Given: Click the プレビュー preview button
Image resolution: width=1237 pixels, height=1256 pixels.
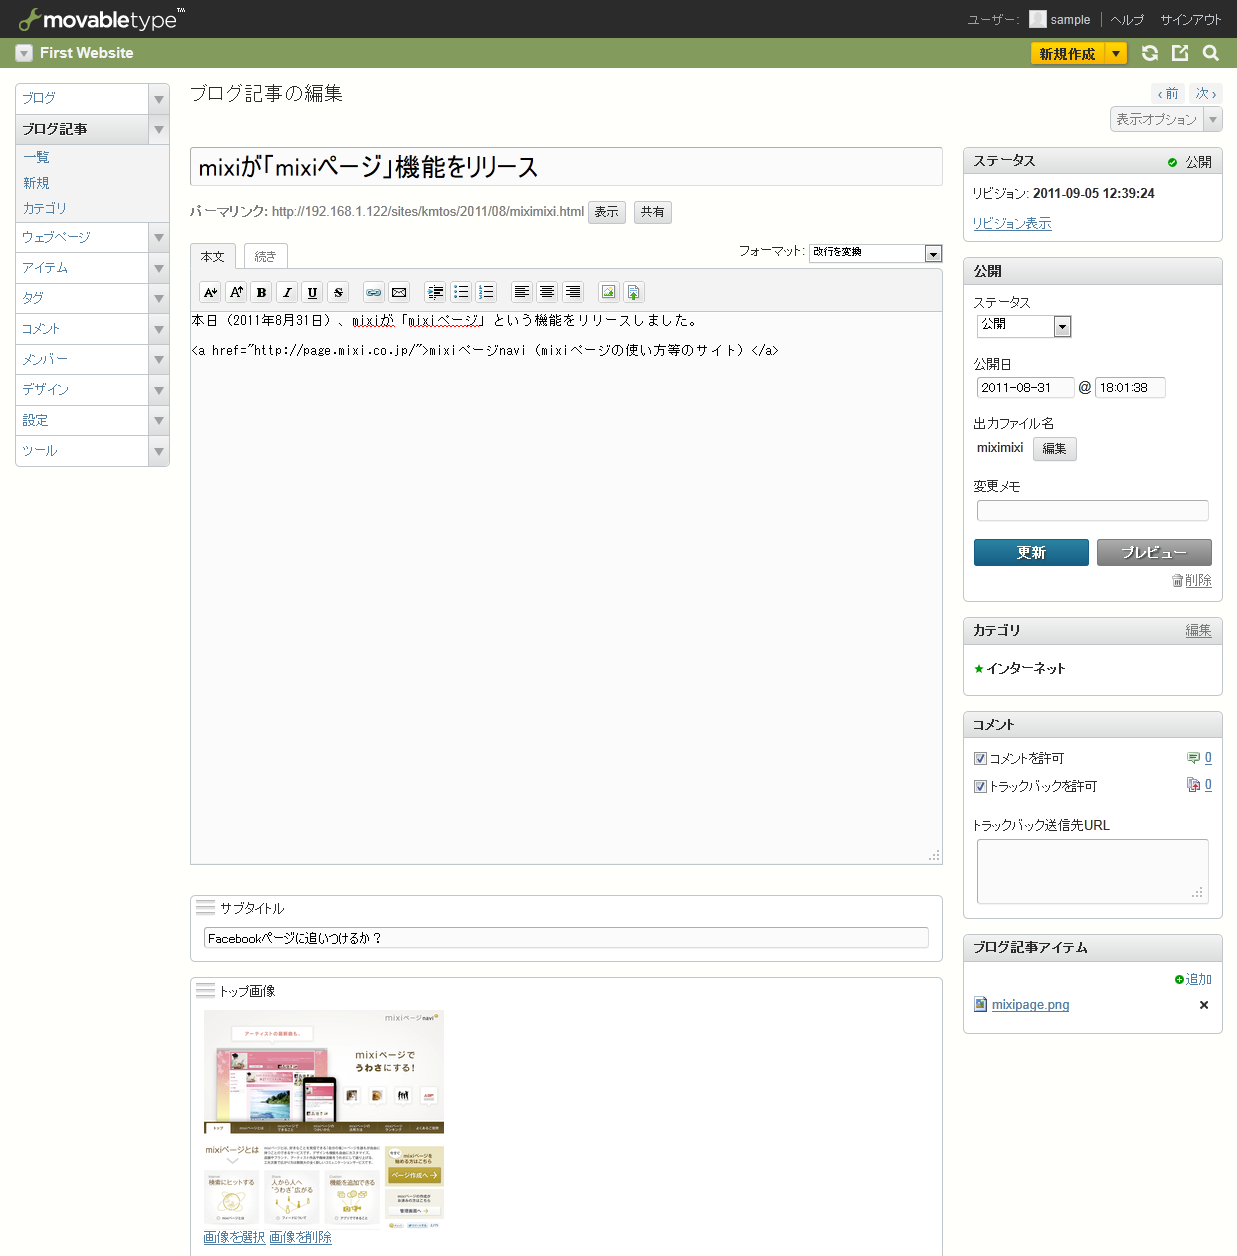Looking at the screenshot, I should click(x=1154, y=552).
